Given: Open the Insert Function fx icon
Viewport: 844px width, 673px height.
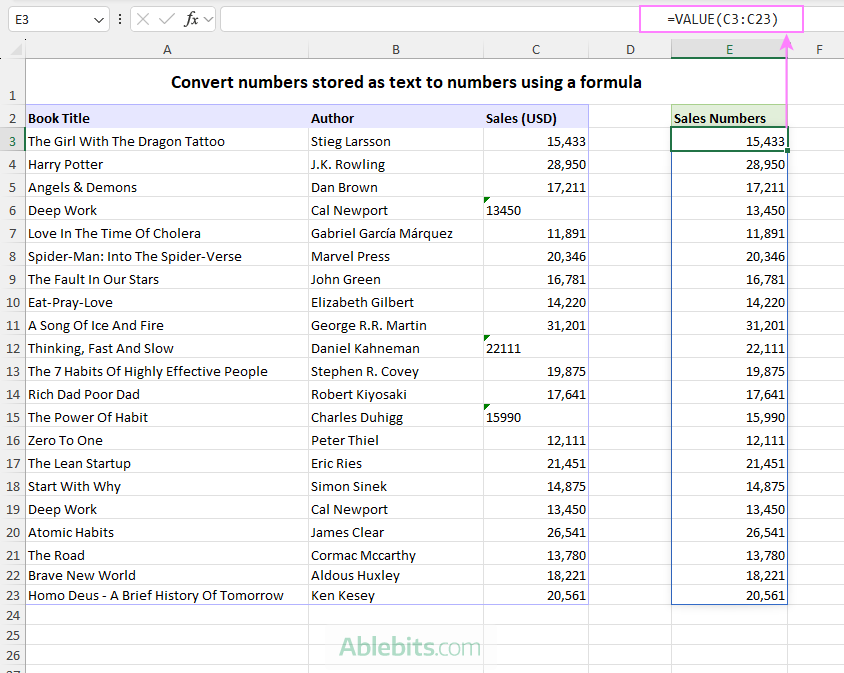Looking at the screenshot, I should (191, 20).
